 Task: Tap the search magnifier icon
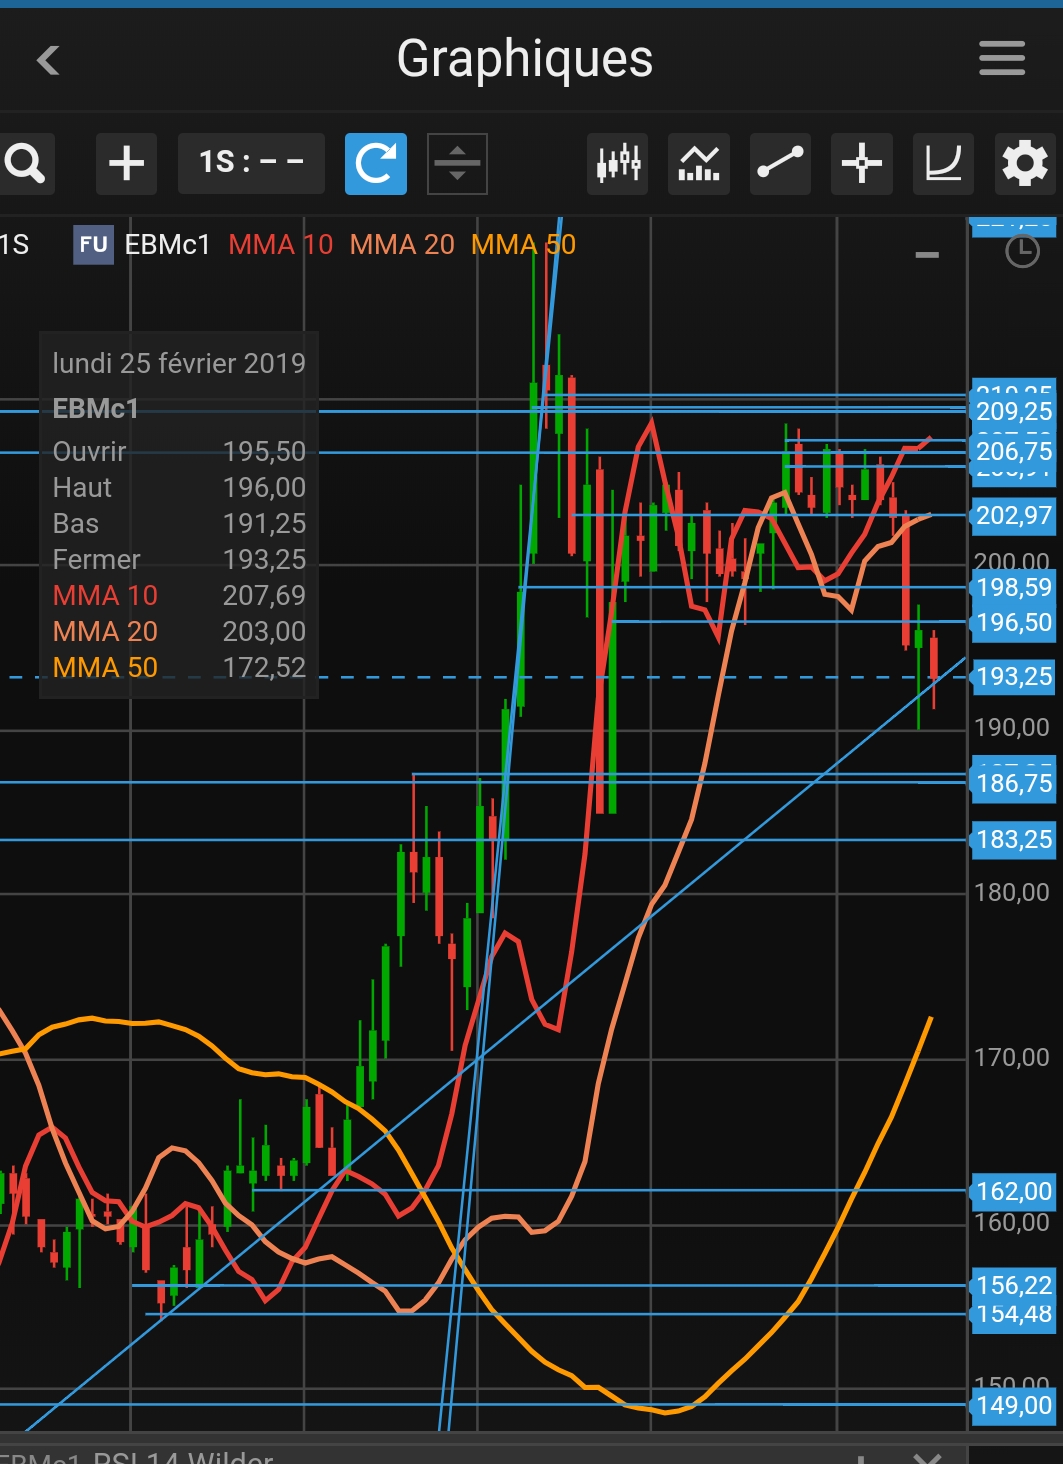25,163
